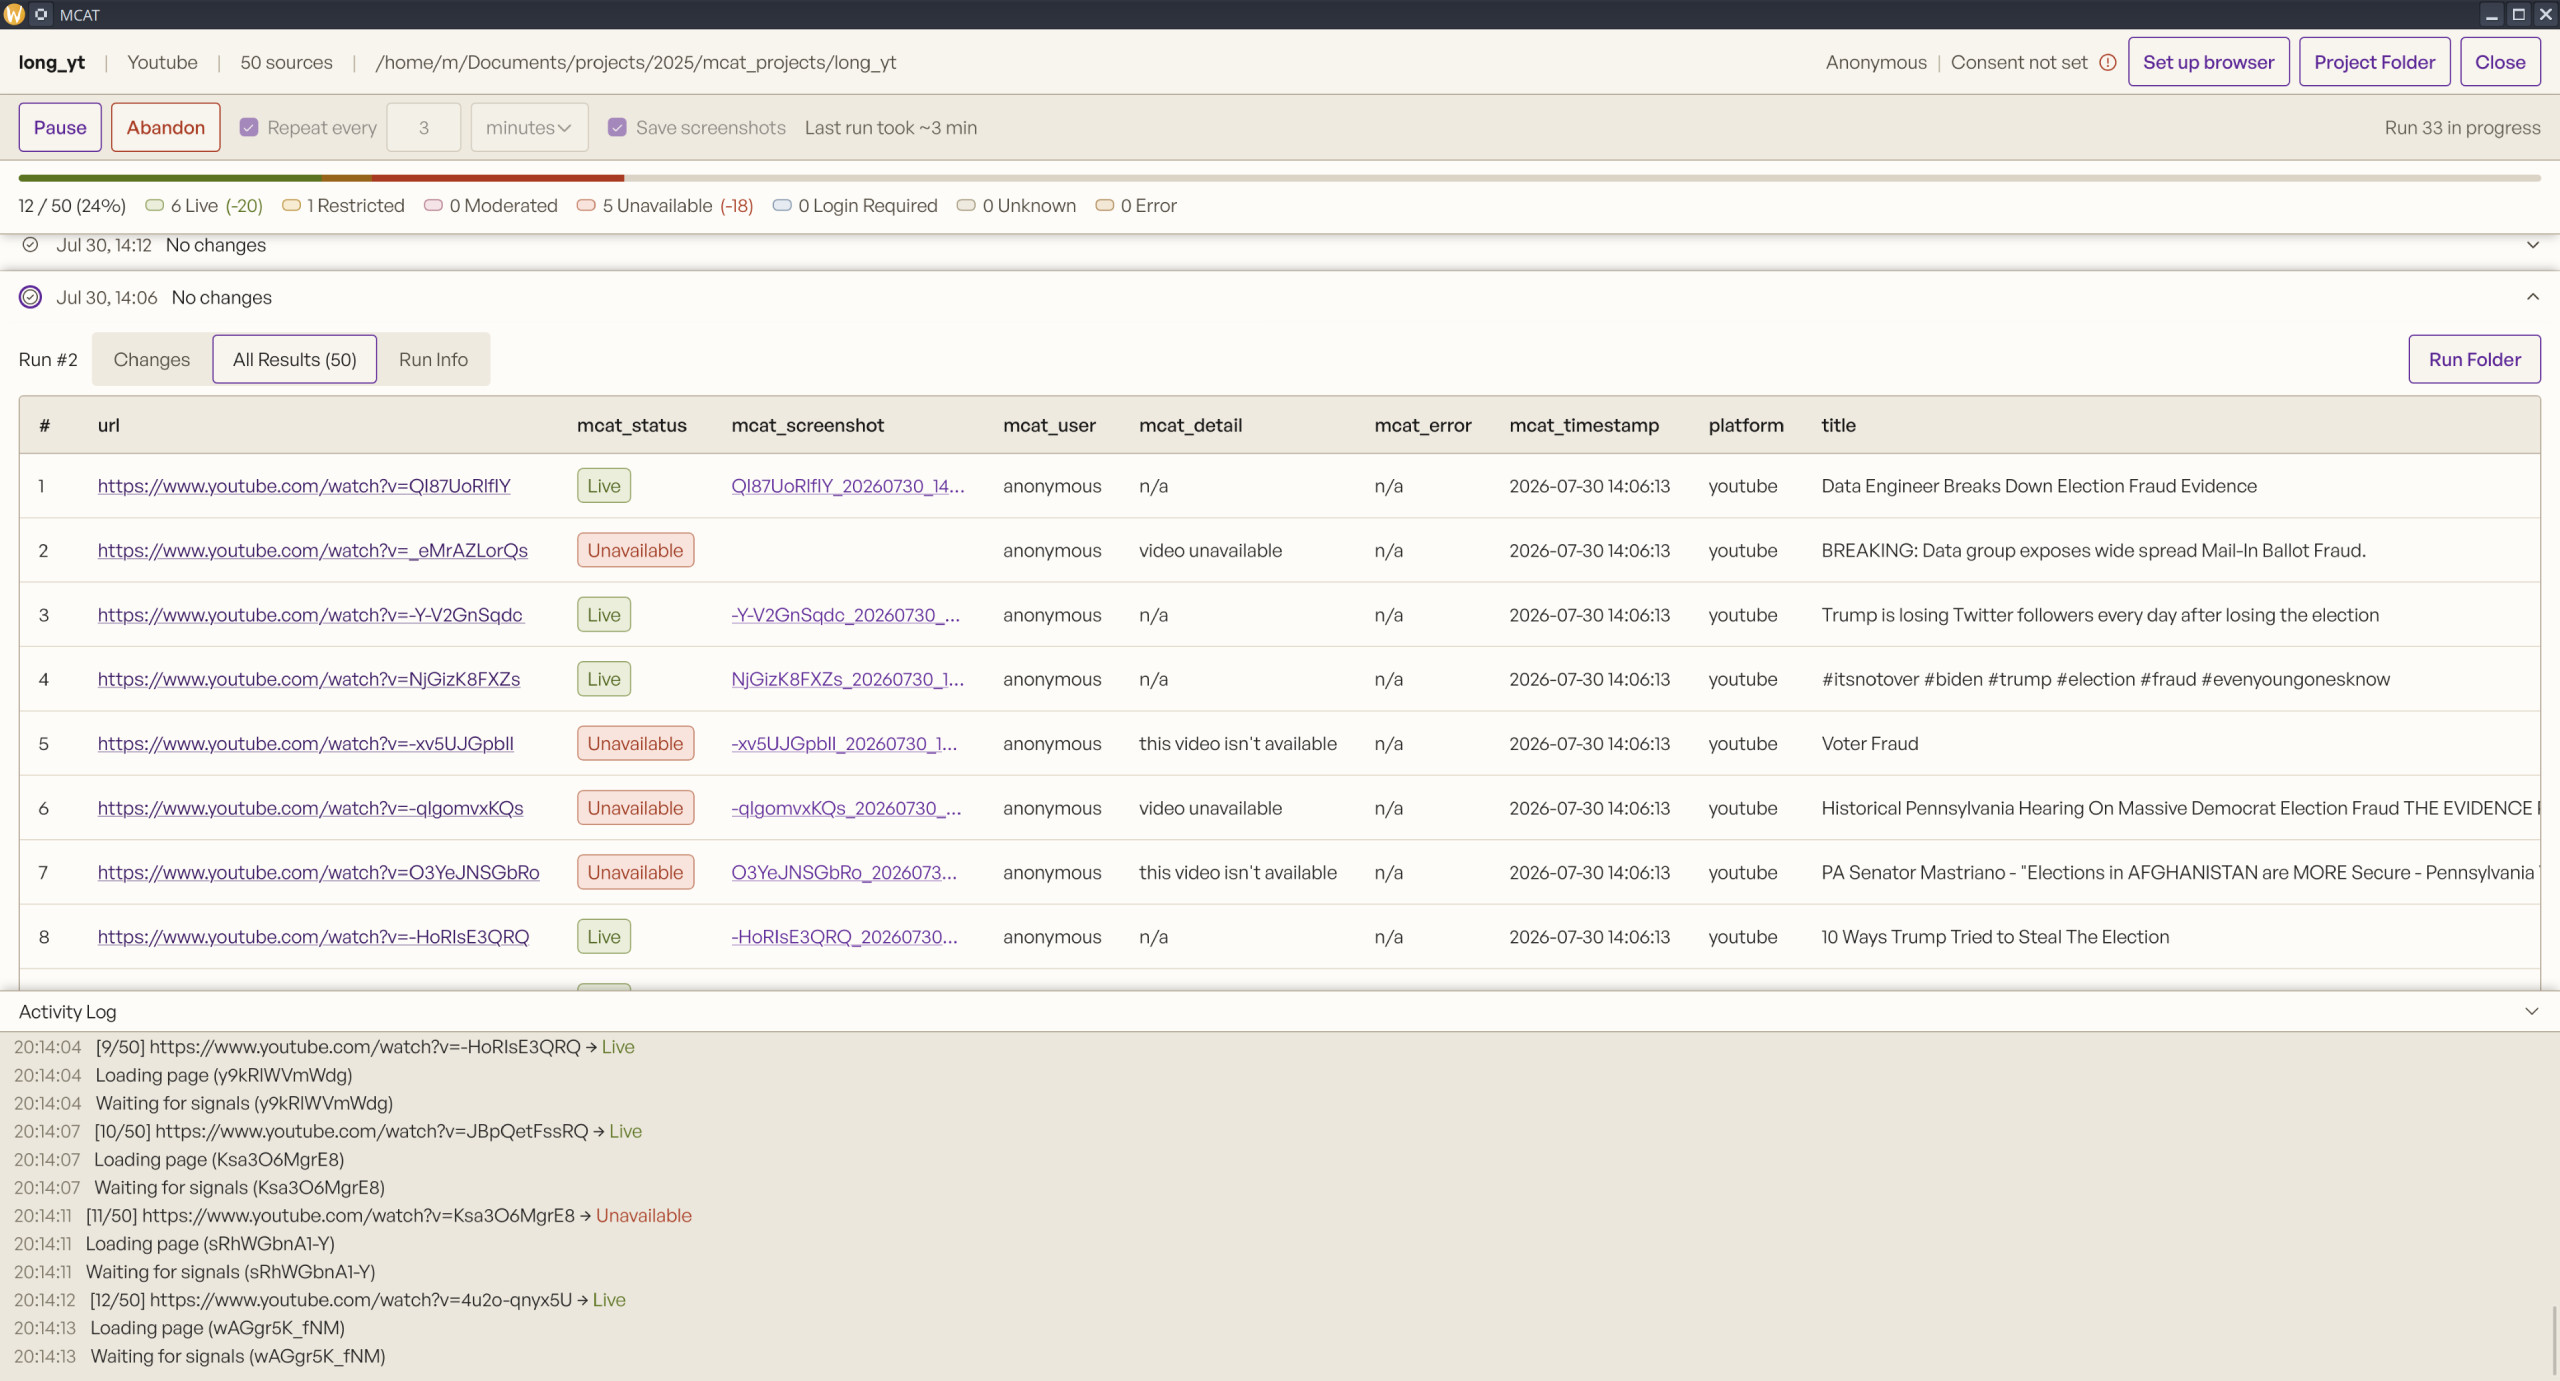Open the Run Info tab
This screenshot has width=2560, height=1381.
(433, 359)
